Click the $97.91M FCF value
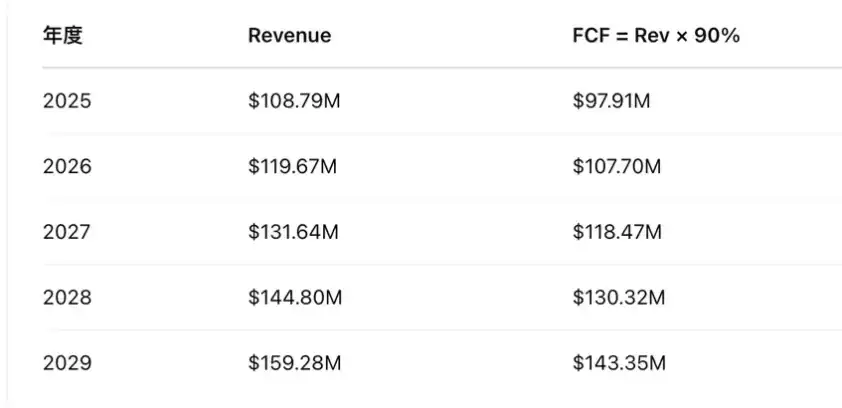Screen dimensions: 842x408 (611, 101)
